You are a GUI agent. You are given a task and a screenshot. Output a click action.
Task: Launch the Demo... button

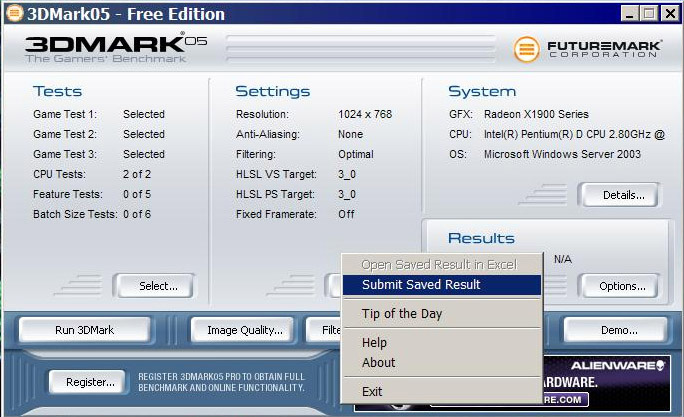click(616, 330)
